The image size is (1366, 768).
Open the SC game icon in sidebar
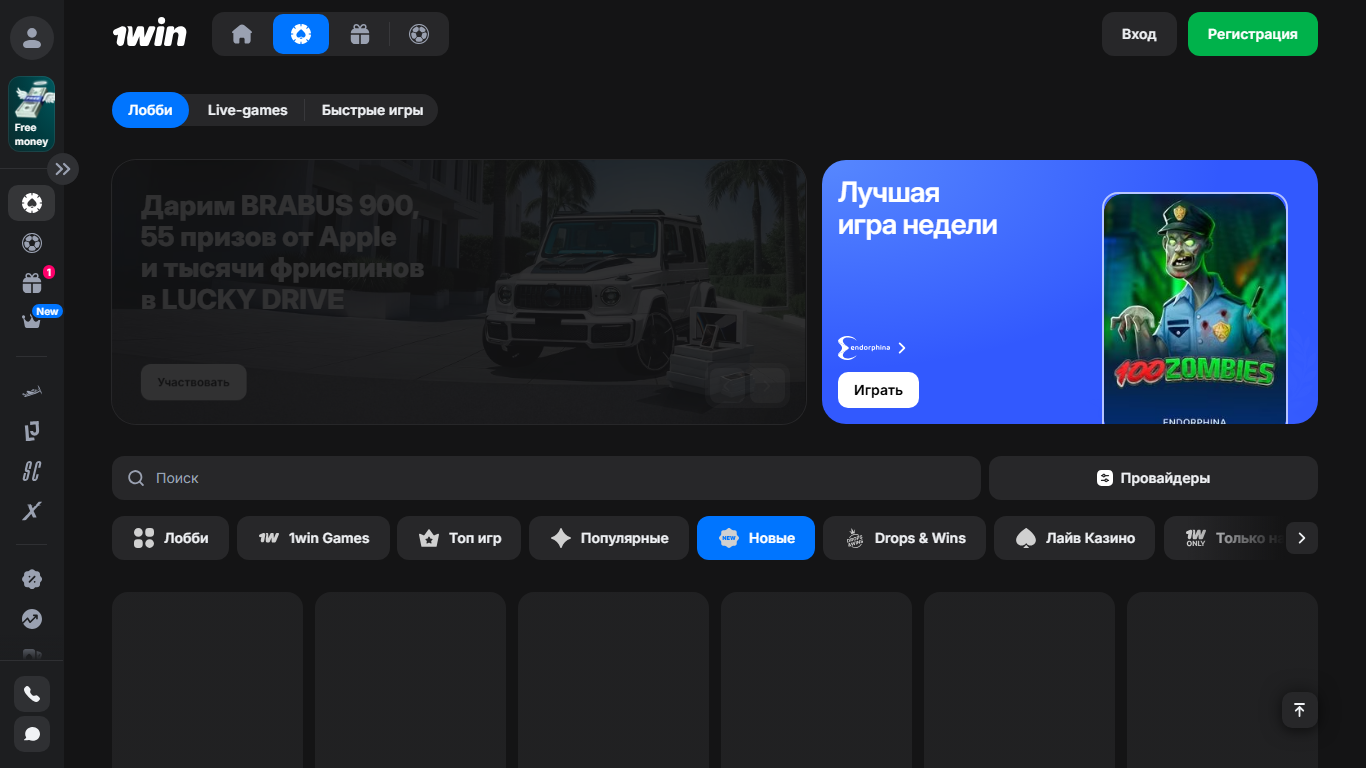[x=32, y=471]
